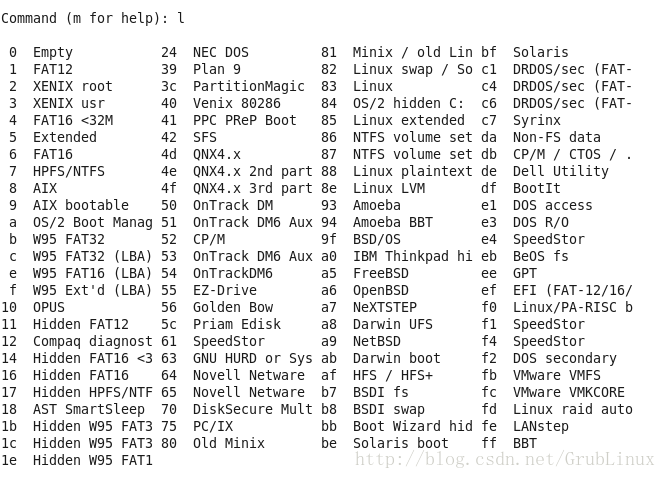The image size is (666, 479).
Task: Click the "NEC DOS" entry
Action: pos(220,52)
